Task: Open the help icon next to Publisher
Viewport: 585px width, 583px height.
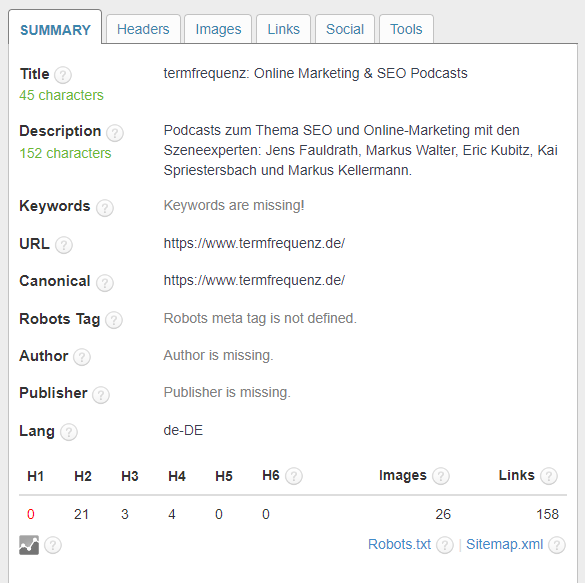Action: (101, 395)
